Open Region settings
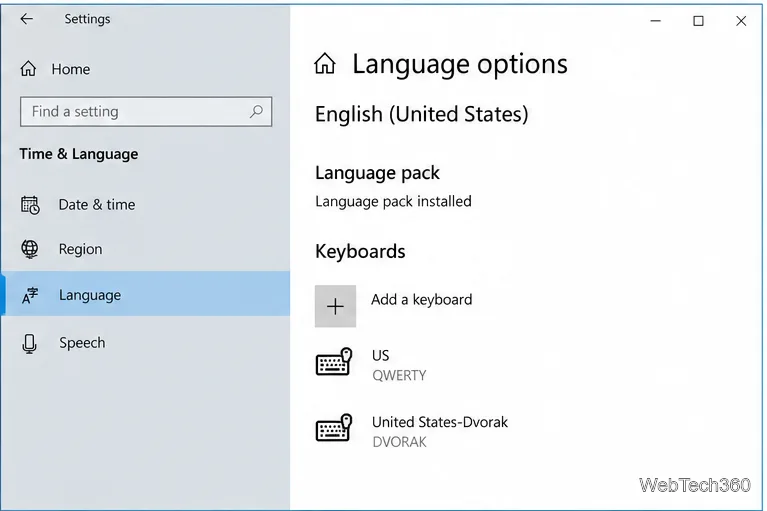The height and width of the screenshot is (511, 767). (x=145, y=249)
